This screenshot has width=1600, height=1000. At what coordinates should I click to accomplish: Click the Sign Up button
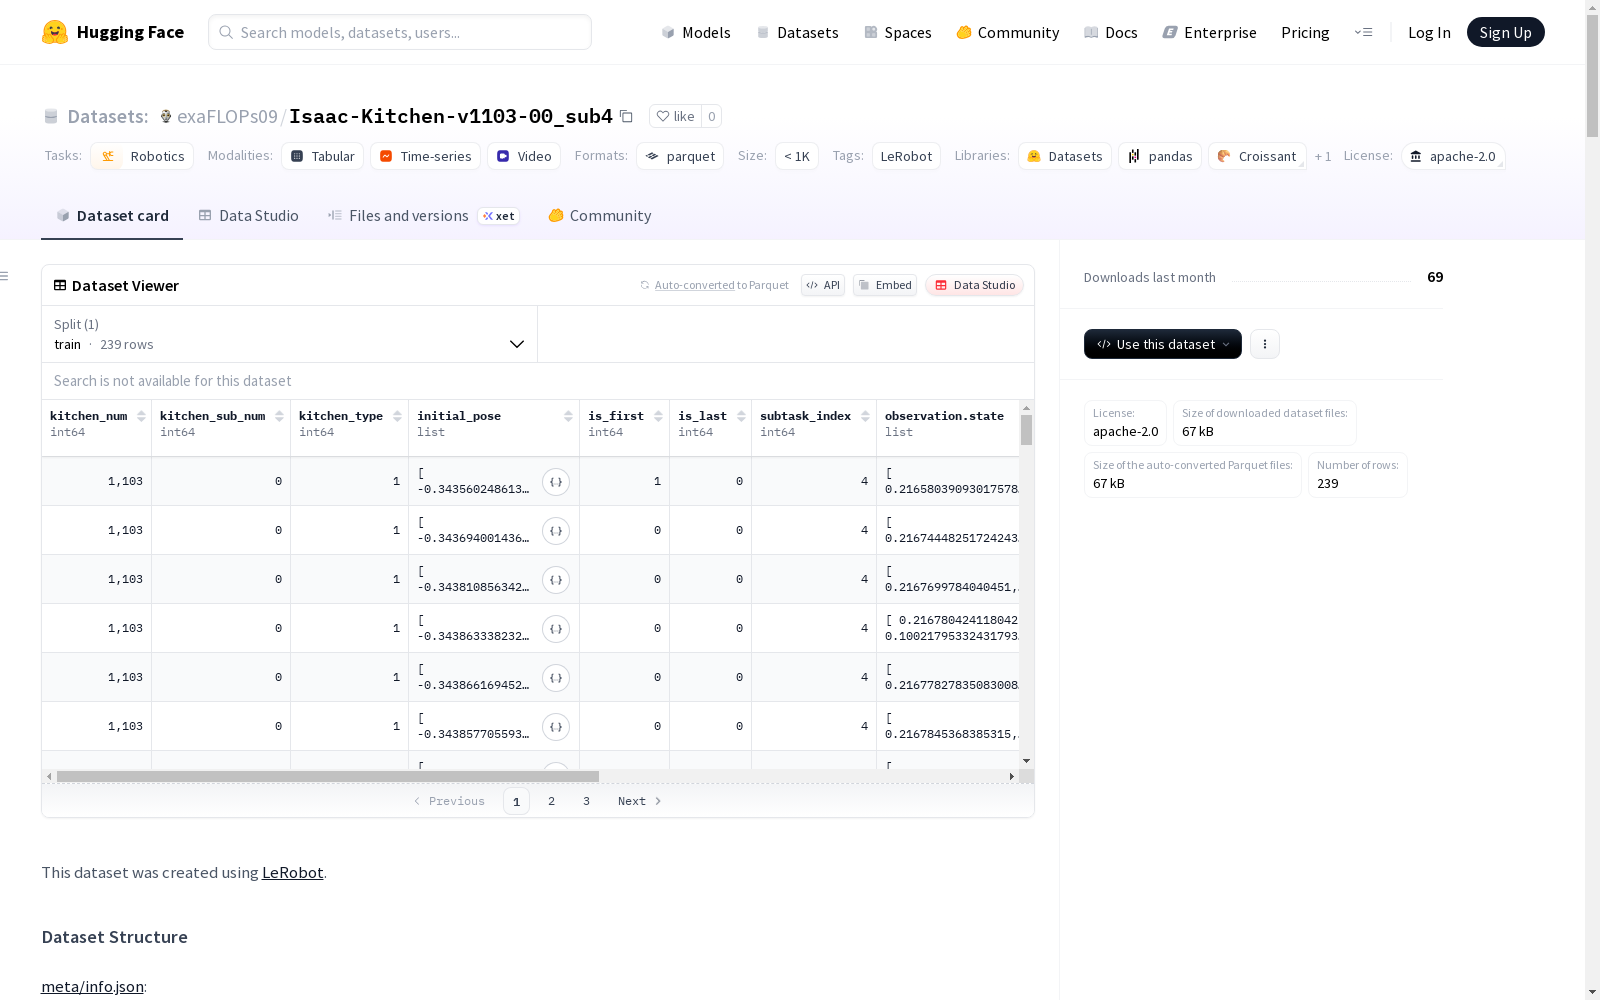point(1505,32)
